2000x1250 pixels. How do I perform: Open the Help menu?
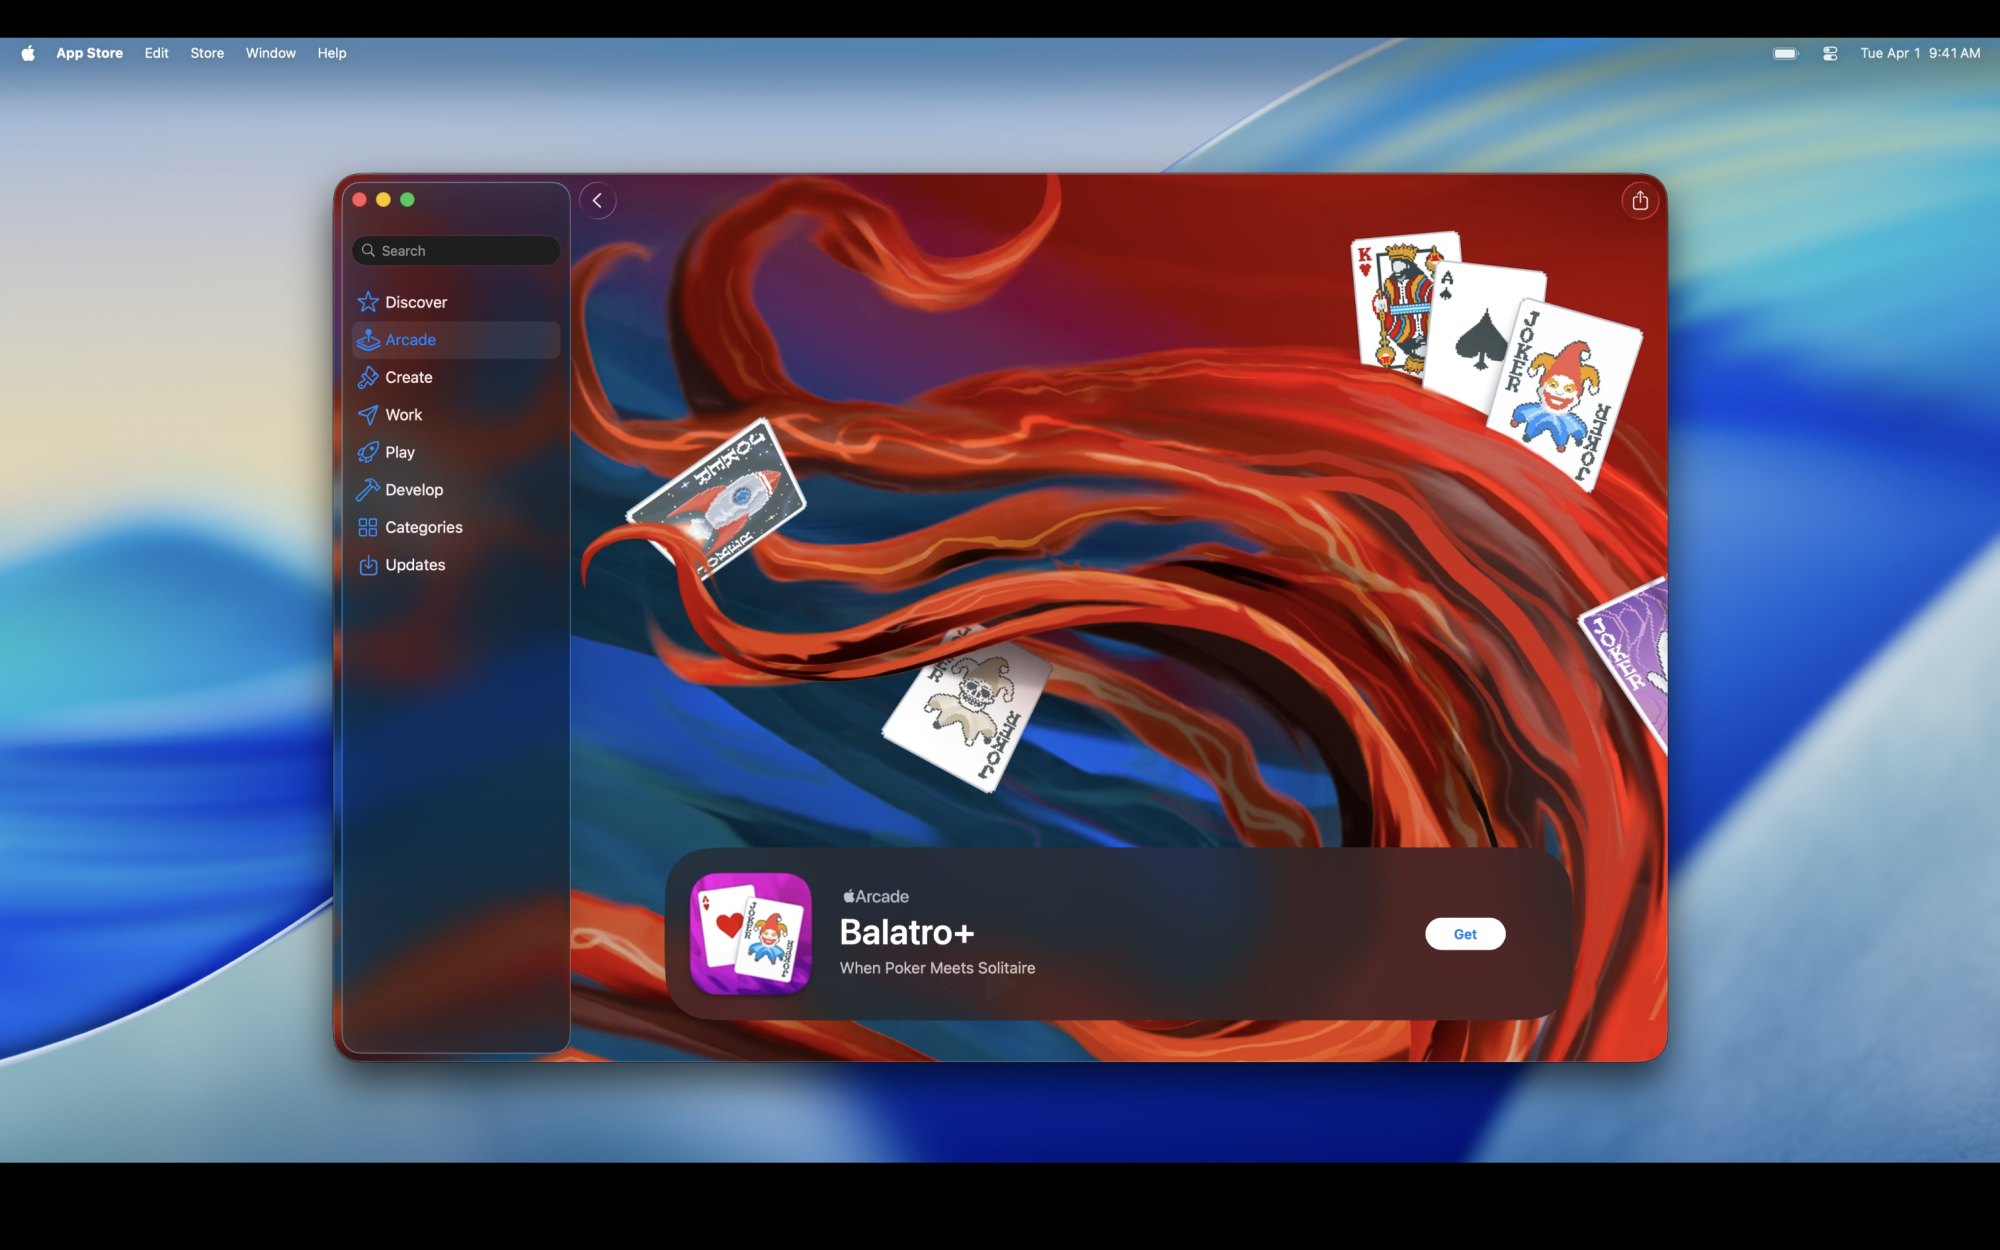click(x=332, y=53)
